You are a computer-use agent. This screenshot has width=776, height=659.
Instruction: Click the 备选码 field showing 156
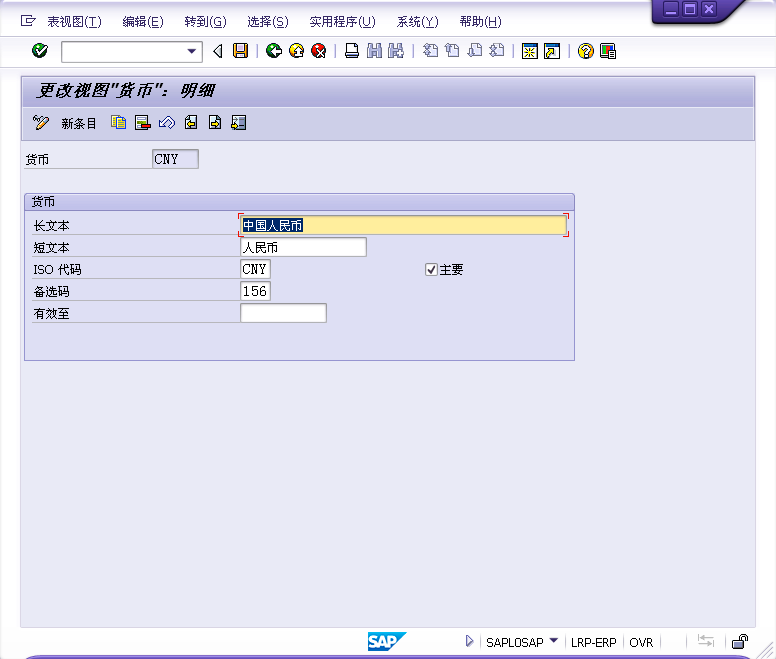point(255,291)
